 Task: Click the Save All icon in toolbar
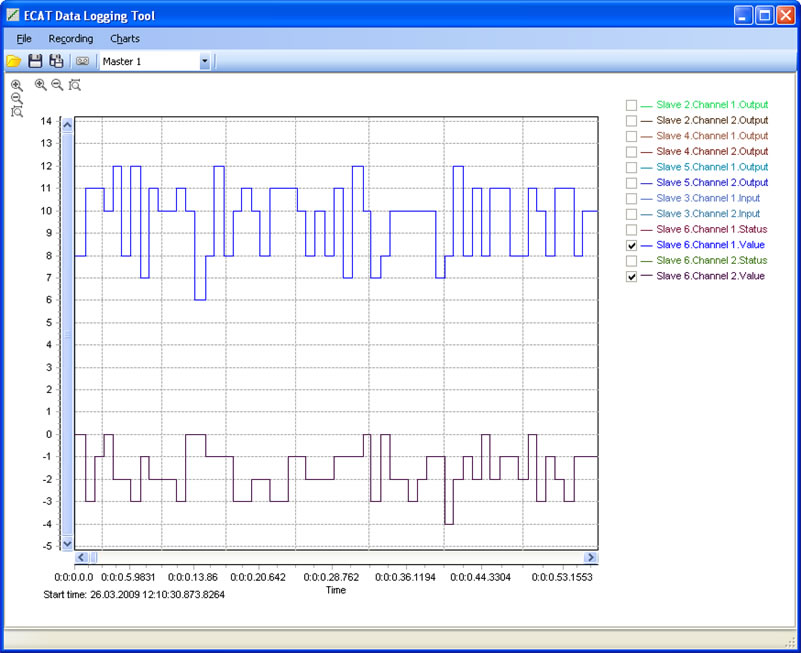click(56, 61)
